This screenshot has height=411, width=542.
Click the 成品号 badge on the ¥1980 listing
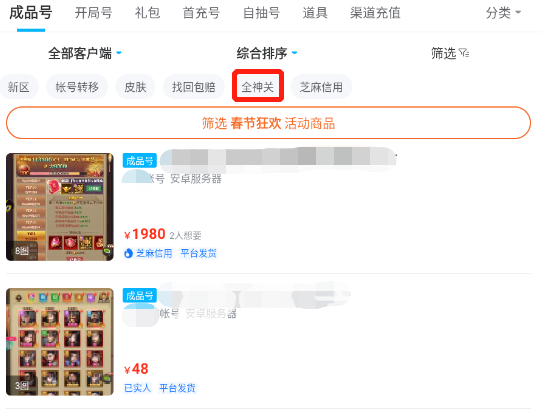140,161
